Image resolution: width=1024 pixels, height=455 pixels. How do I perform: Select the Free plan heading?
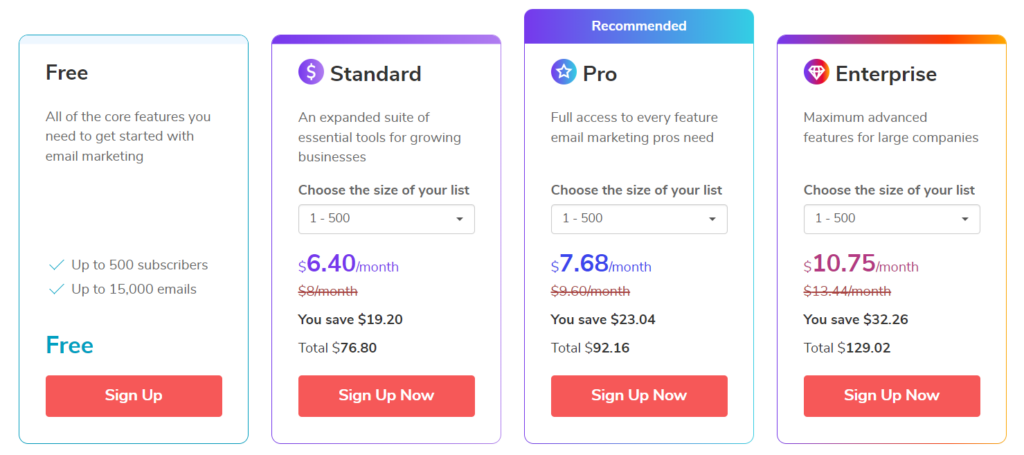click(67, 72)
